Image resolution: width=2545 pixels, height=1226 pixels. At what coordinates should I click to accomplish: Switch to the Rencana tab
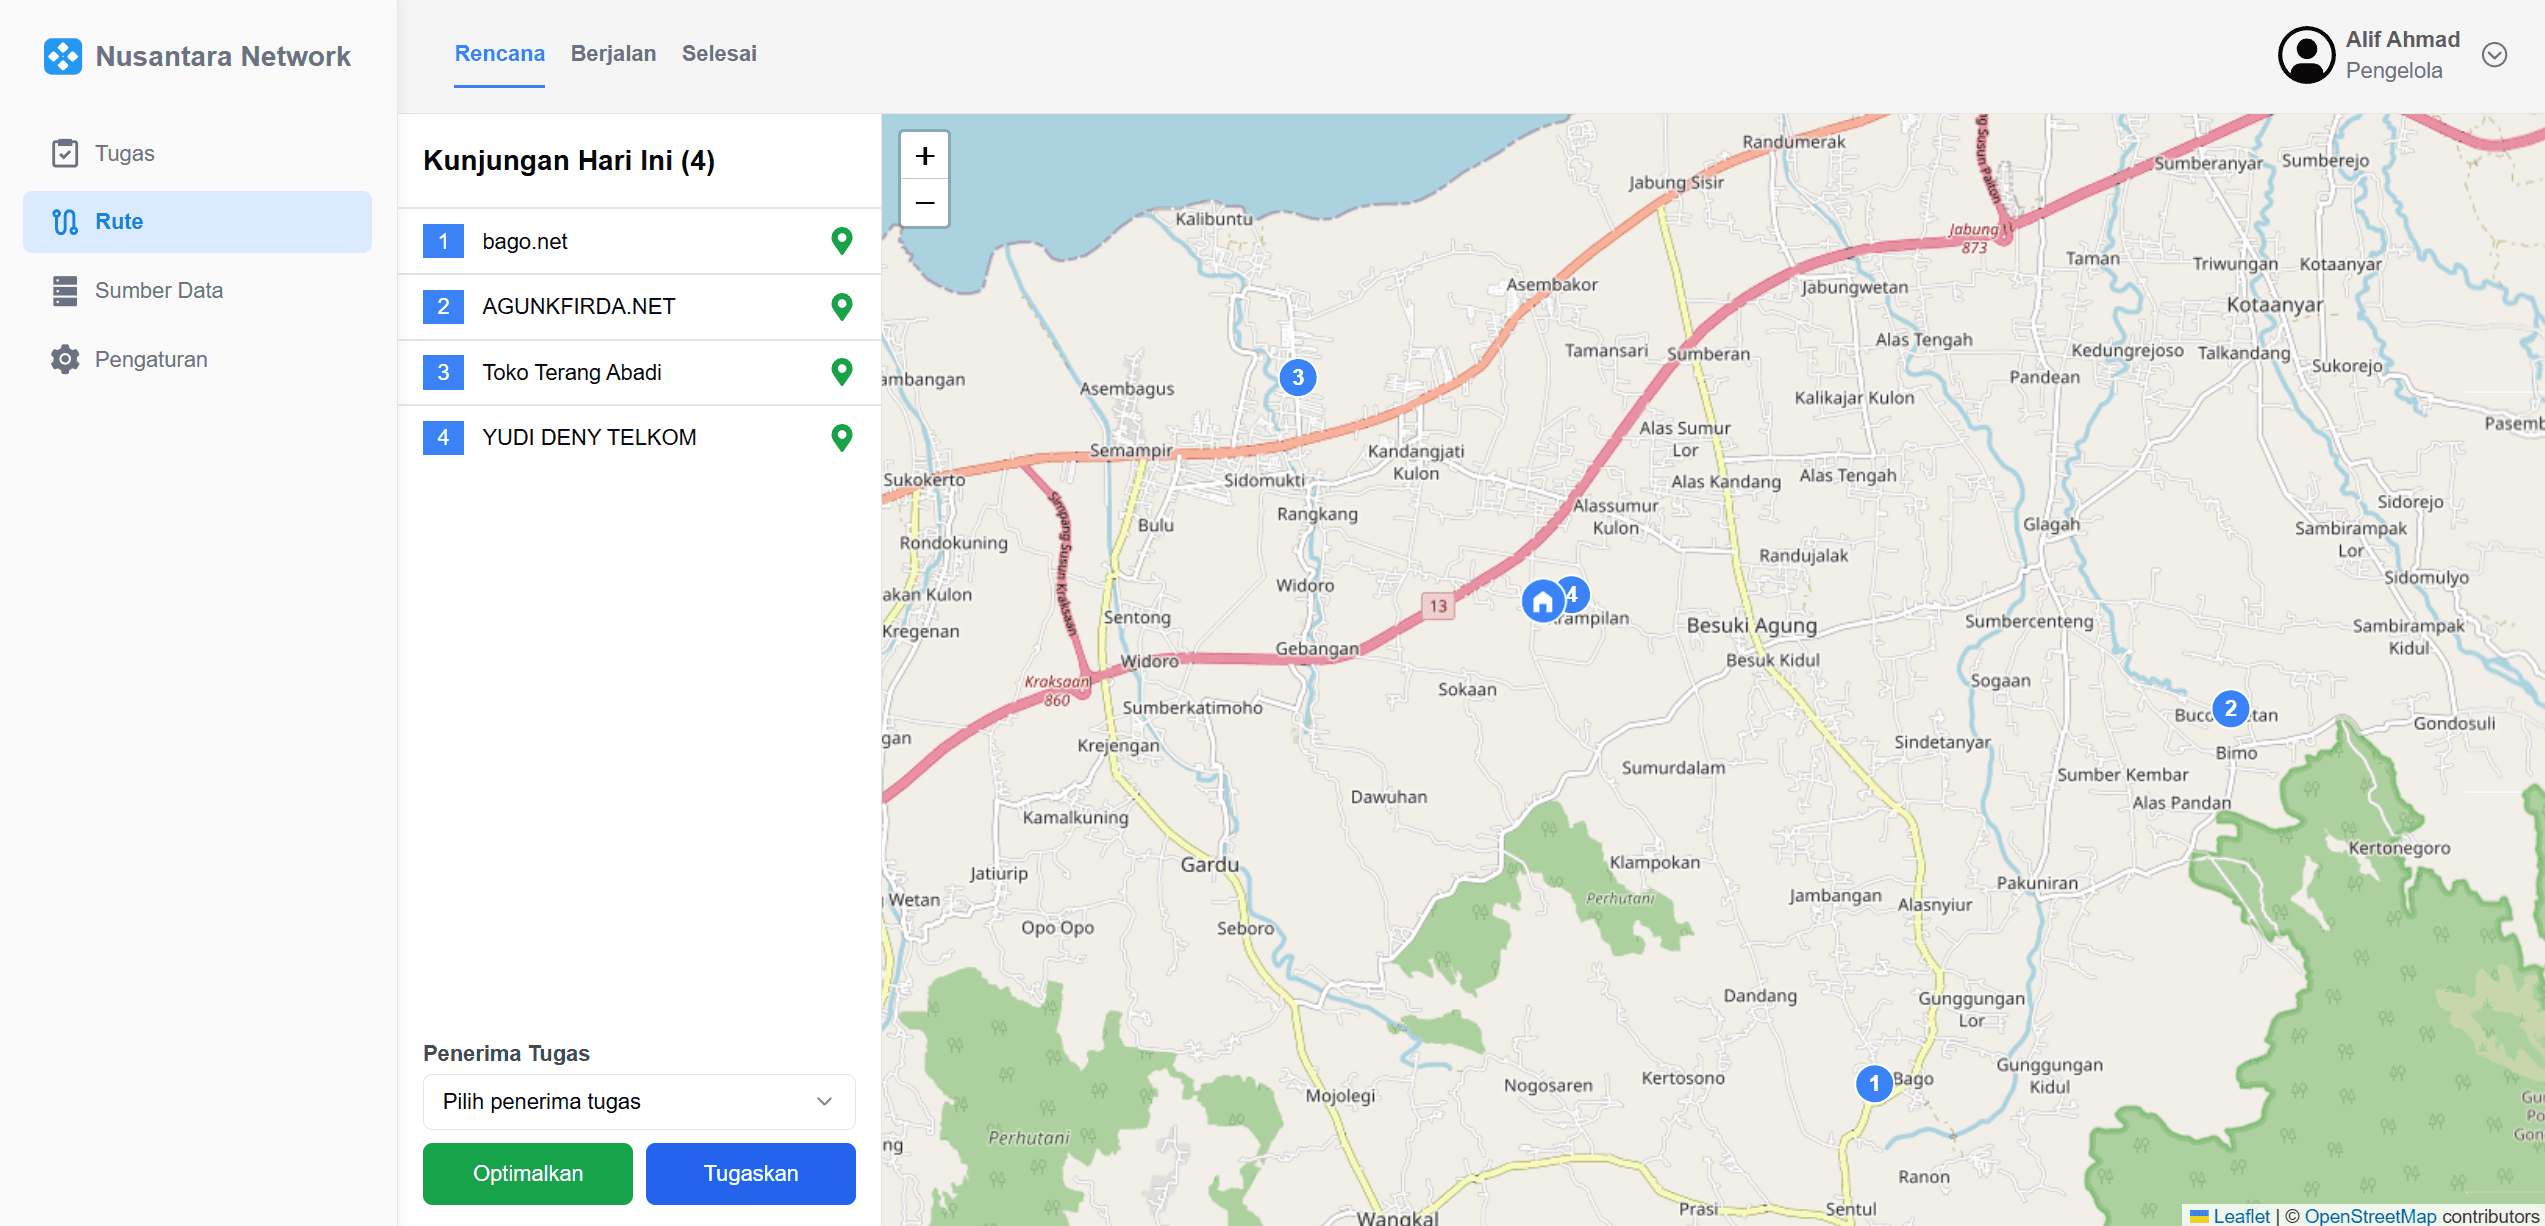(499, 54)
